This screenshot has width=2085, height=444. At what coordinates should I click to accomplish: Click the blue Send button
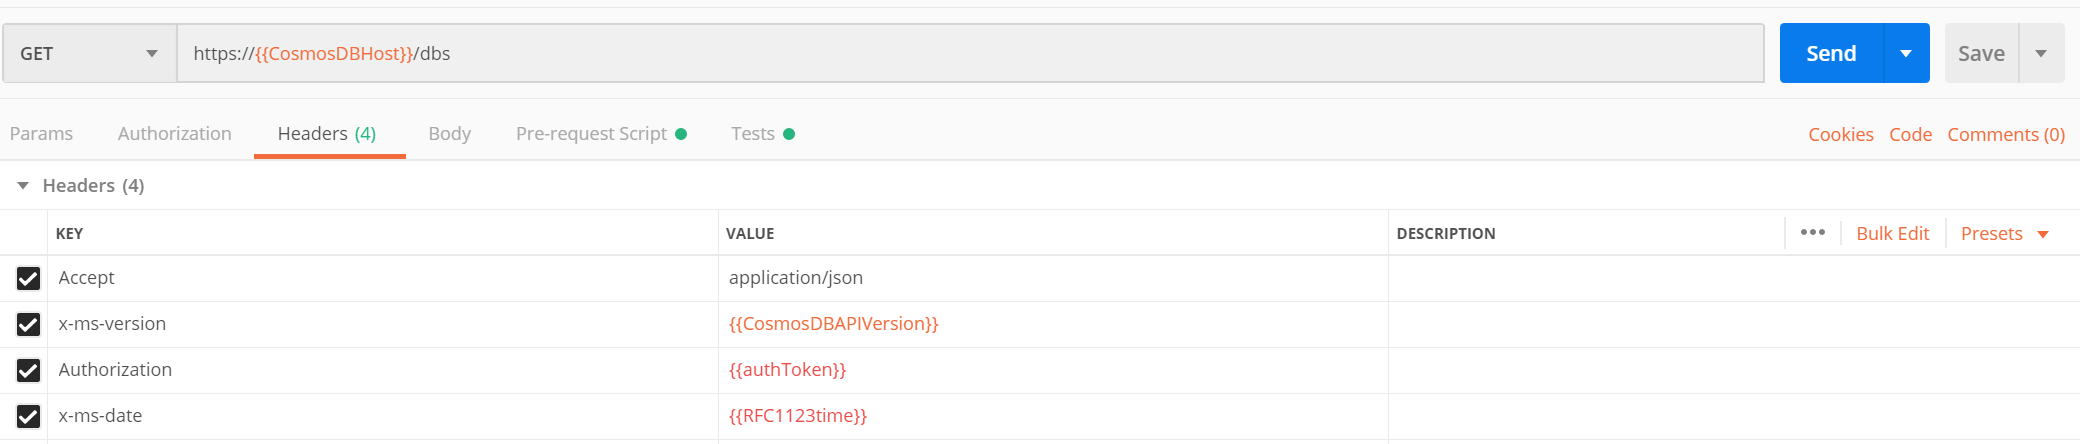click(x=1831, y=53)
